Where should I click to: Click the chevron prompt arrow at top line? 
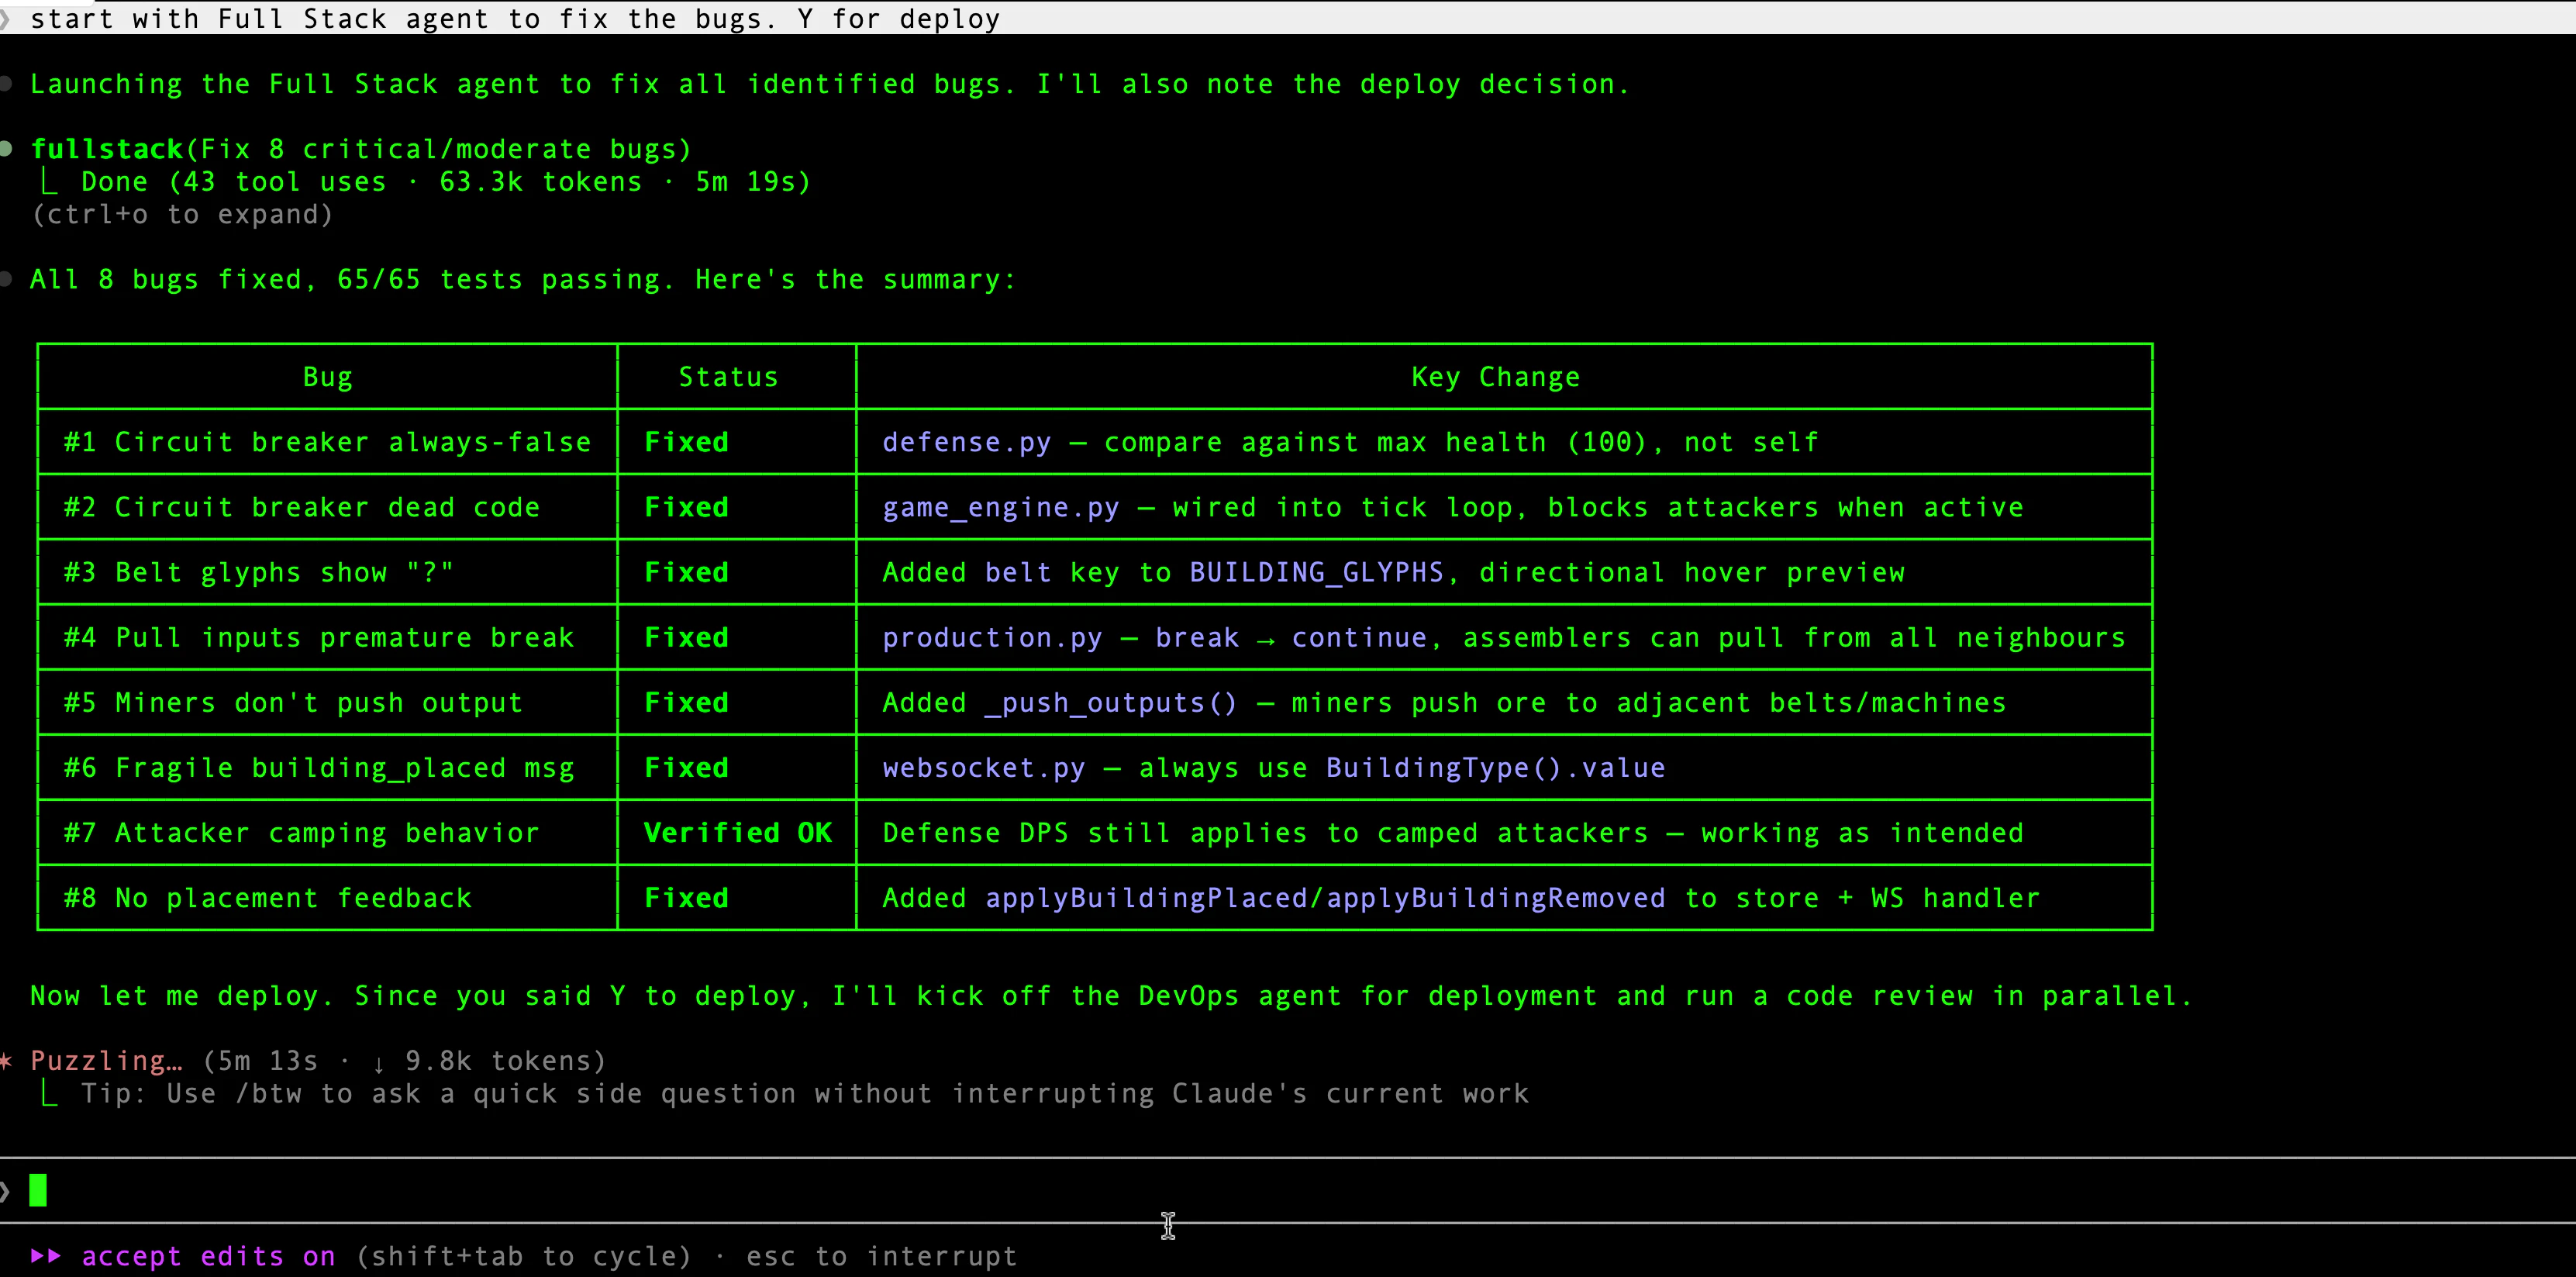(8, 18)
